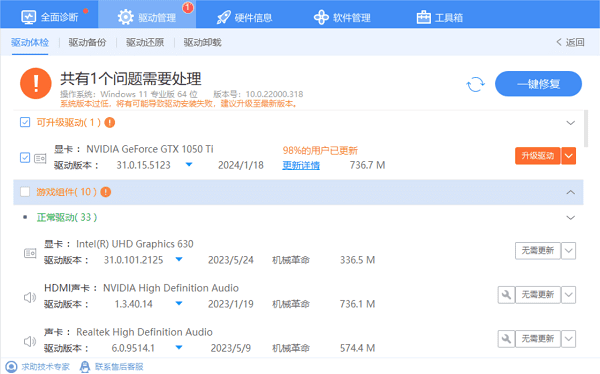Click the Intel(R) UHD Graphics 630 name
The height and width of the screenshot is (374, 600).
pos(135,244)
